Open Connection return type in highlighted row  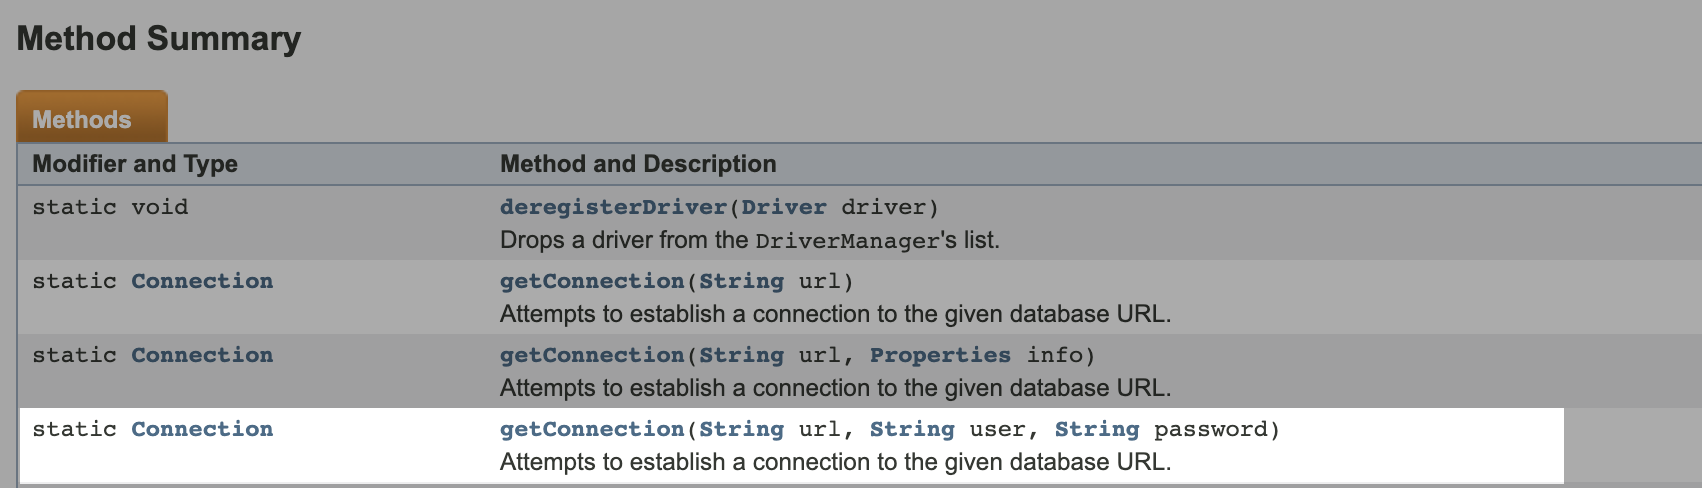202,429
